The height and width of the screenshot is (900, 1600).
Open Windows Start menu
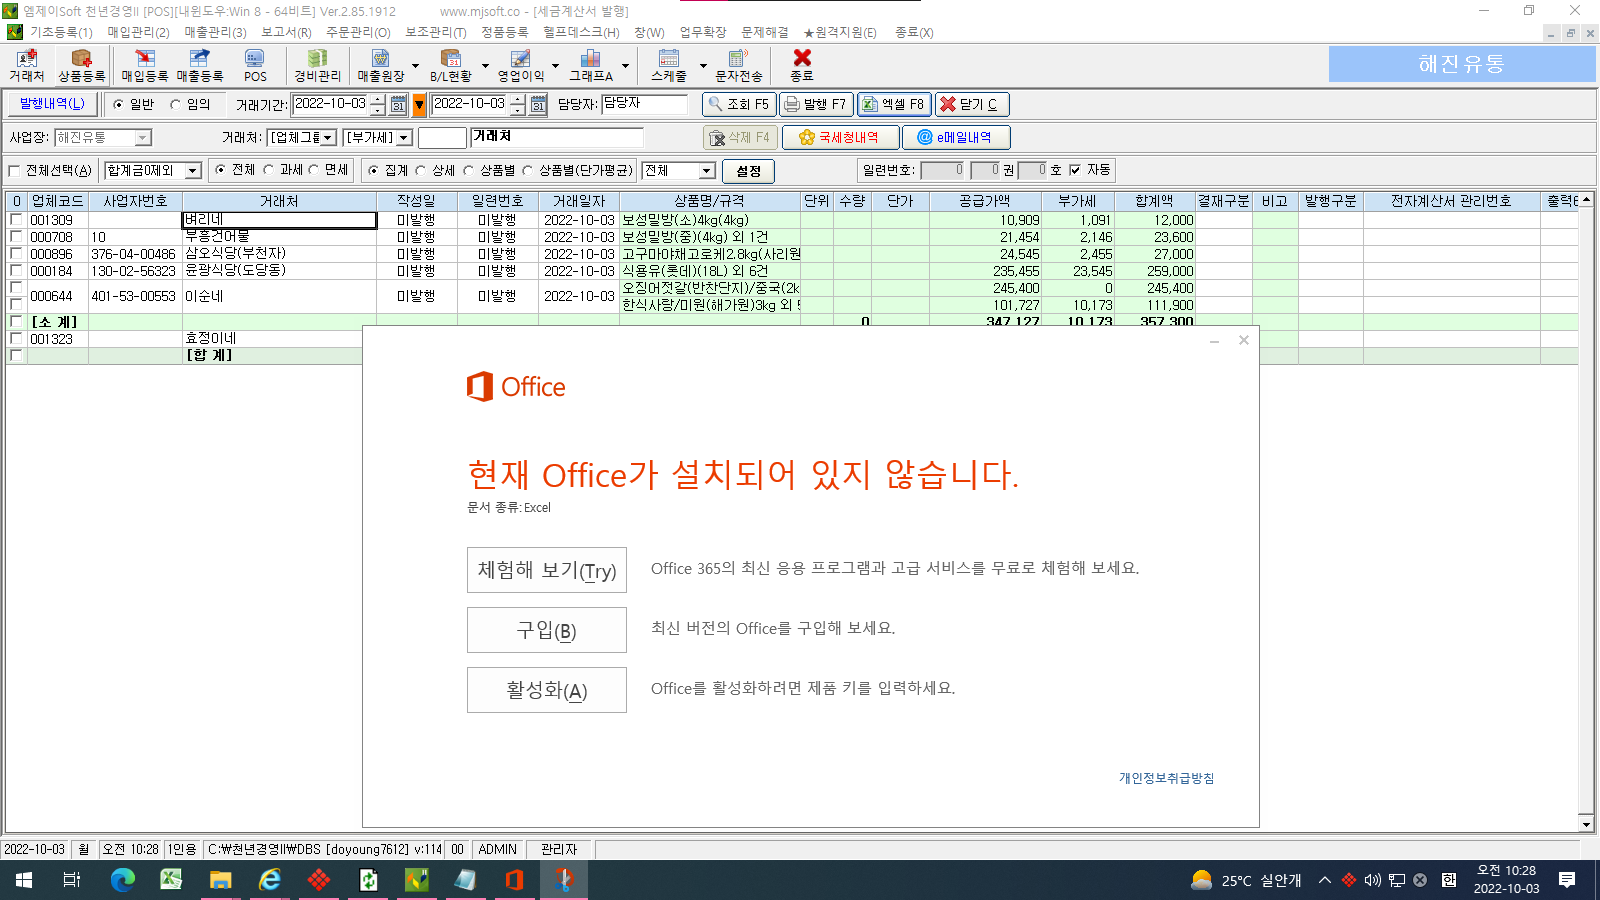(24, 880)
